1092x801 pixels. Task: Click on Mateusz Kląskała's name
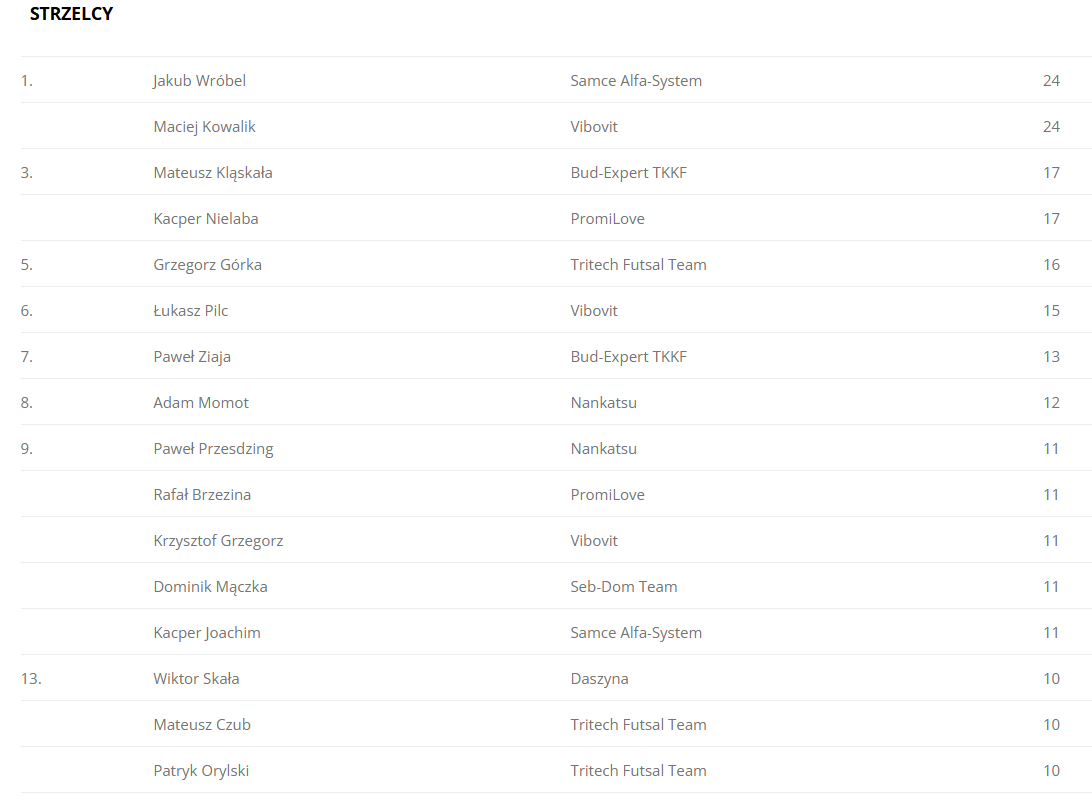click(212, 173)
